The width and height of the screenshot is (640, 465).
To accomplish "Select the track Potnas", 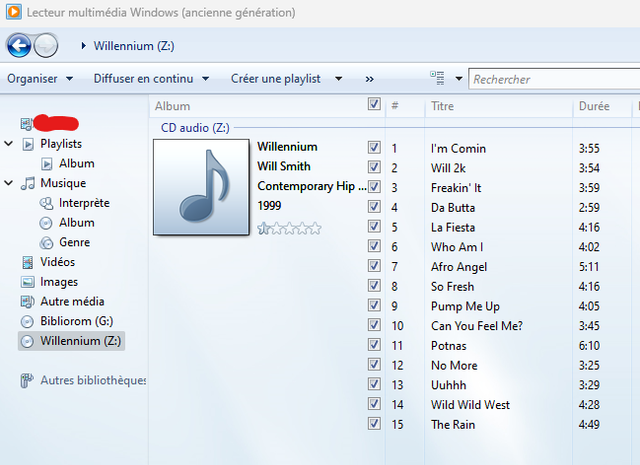I will pyautogui.click(x=449, y=346).
